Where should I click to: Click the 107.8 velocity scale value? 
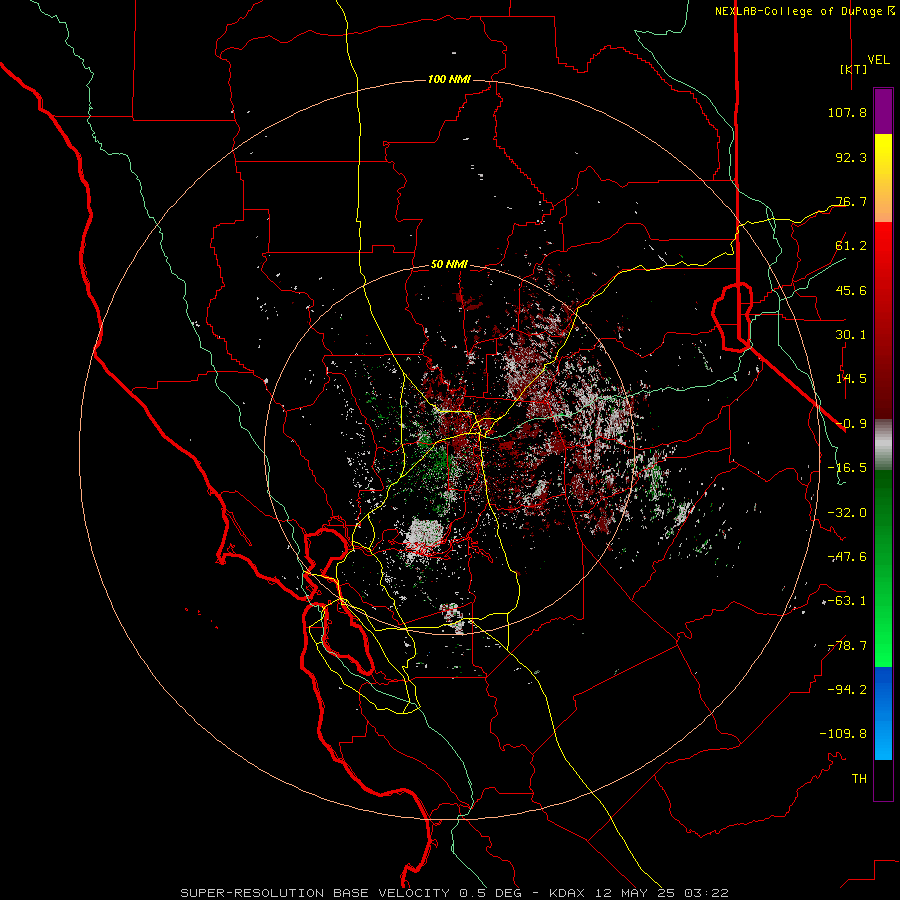(847, 112)
